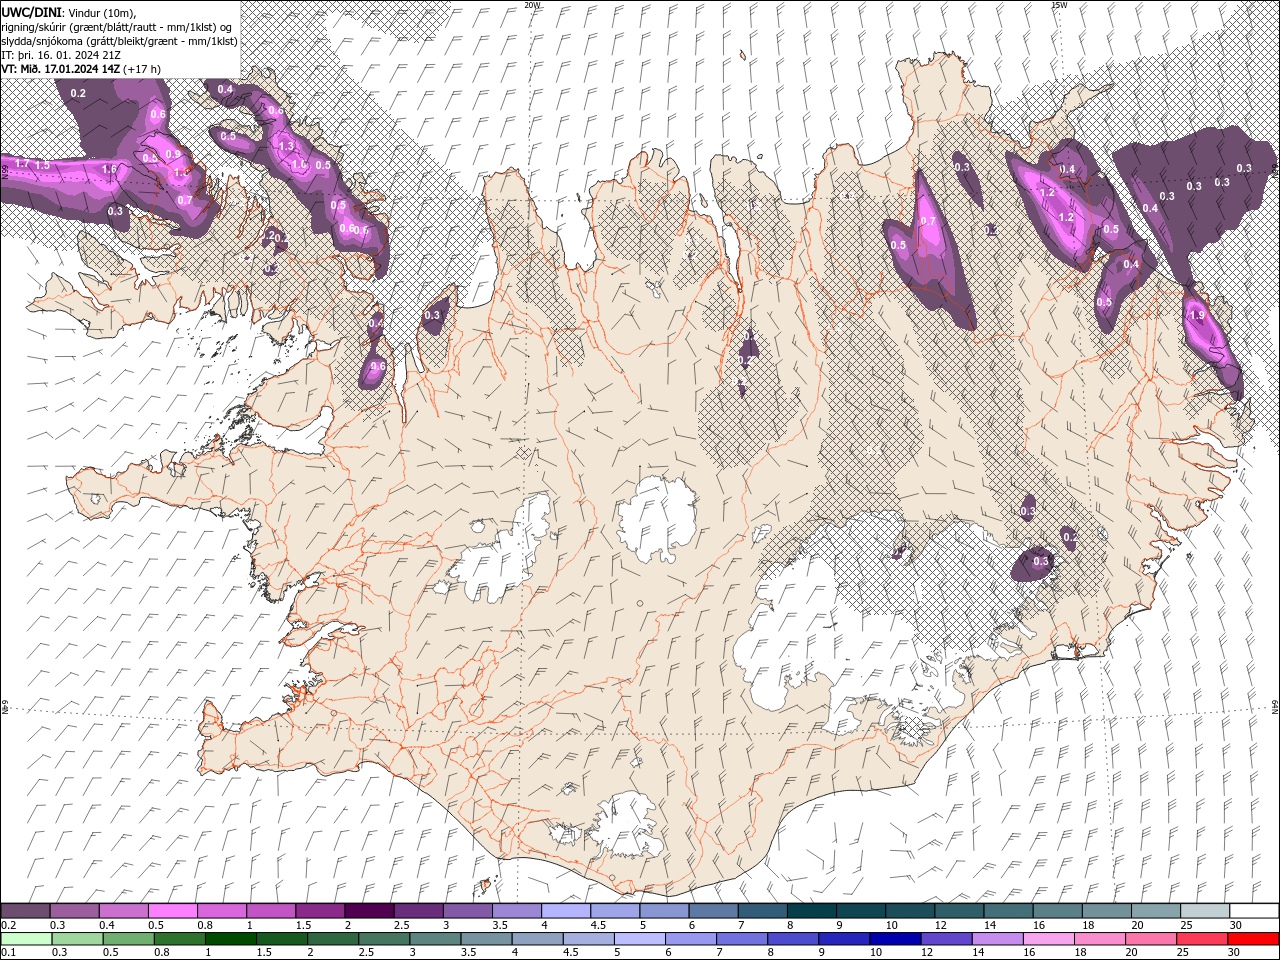The image size is (1280, 960).
Task: Click the 64N latitude label on the right edge
Action: click(x=1275, y=706)
